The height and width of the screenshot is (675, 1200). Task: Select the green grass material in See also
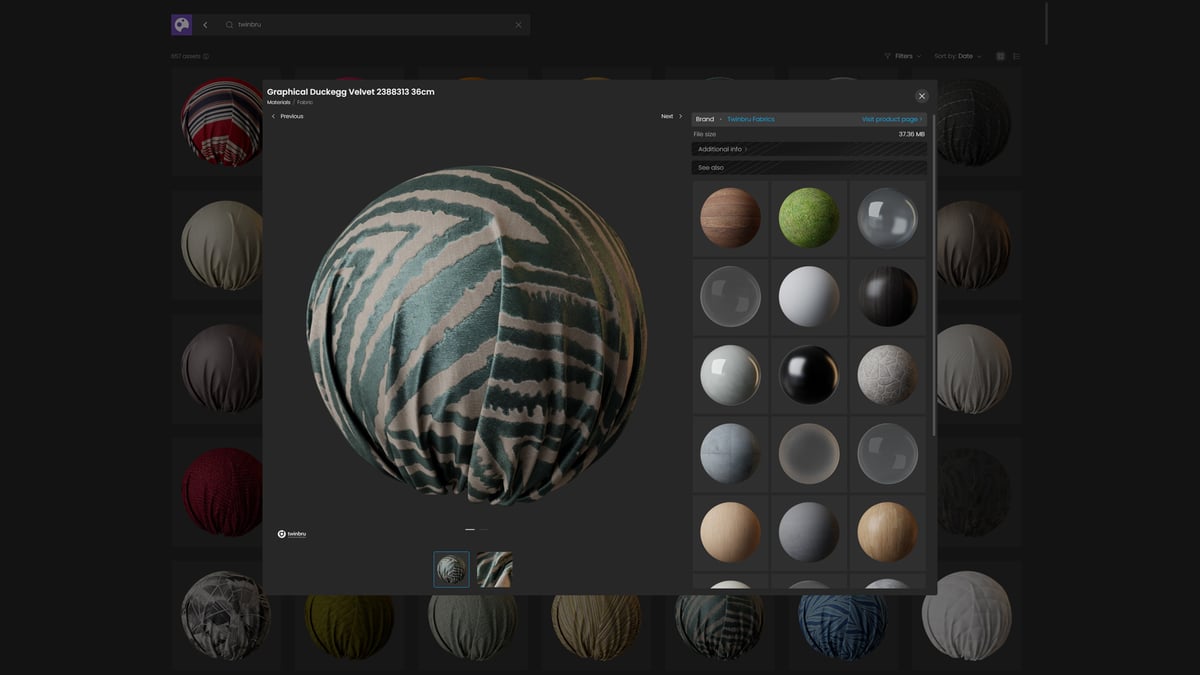[x=808, y=217]
